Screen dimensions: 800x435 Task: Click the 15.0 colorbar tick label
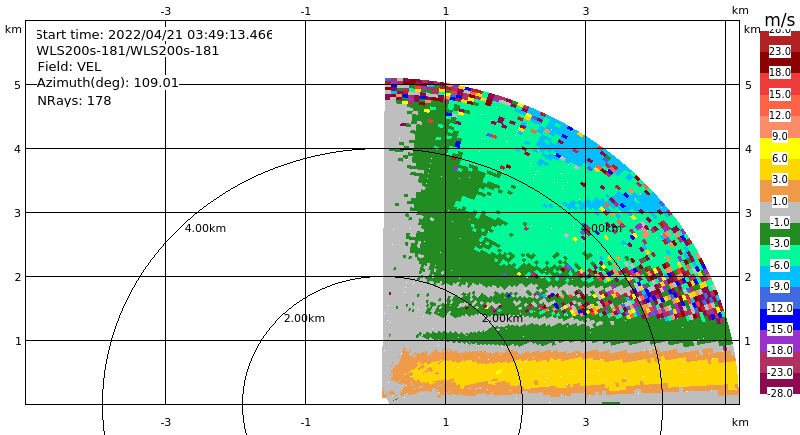(780, 94)
